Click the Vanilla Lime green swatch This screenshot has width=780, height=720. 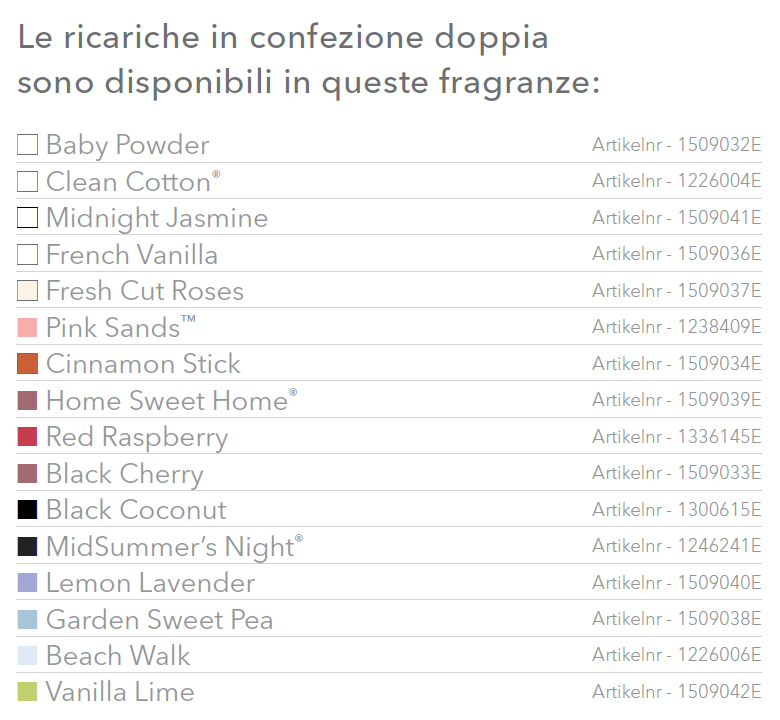pyautogui.click(x=27, y=692)
